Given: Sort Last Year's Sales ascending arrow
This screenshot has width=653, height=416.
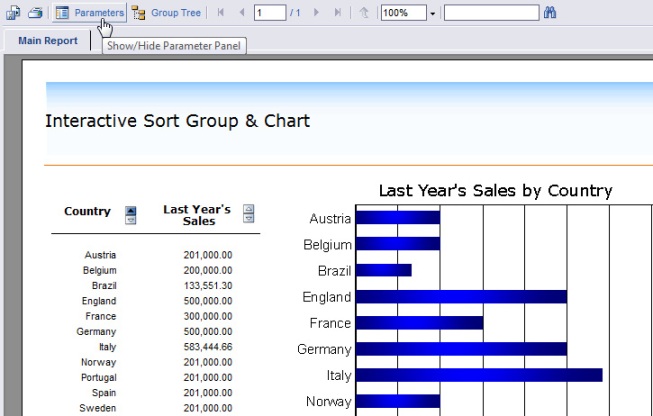Looking at the screenshot, I should 249,209.
